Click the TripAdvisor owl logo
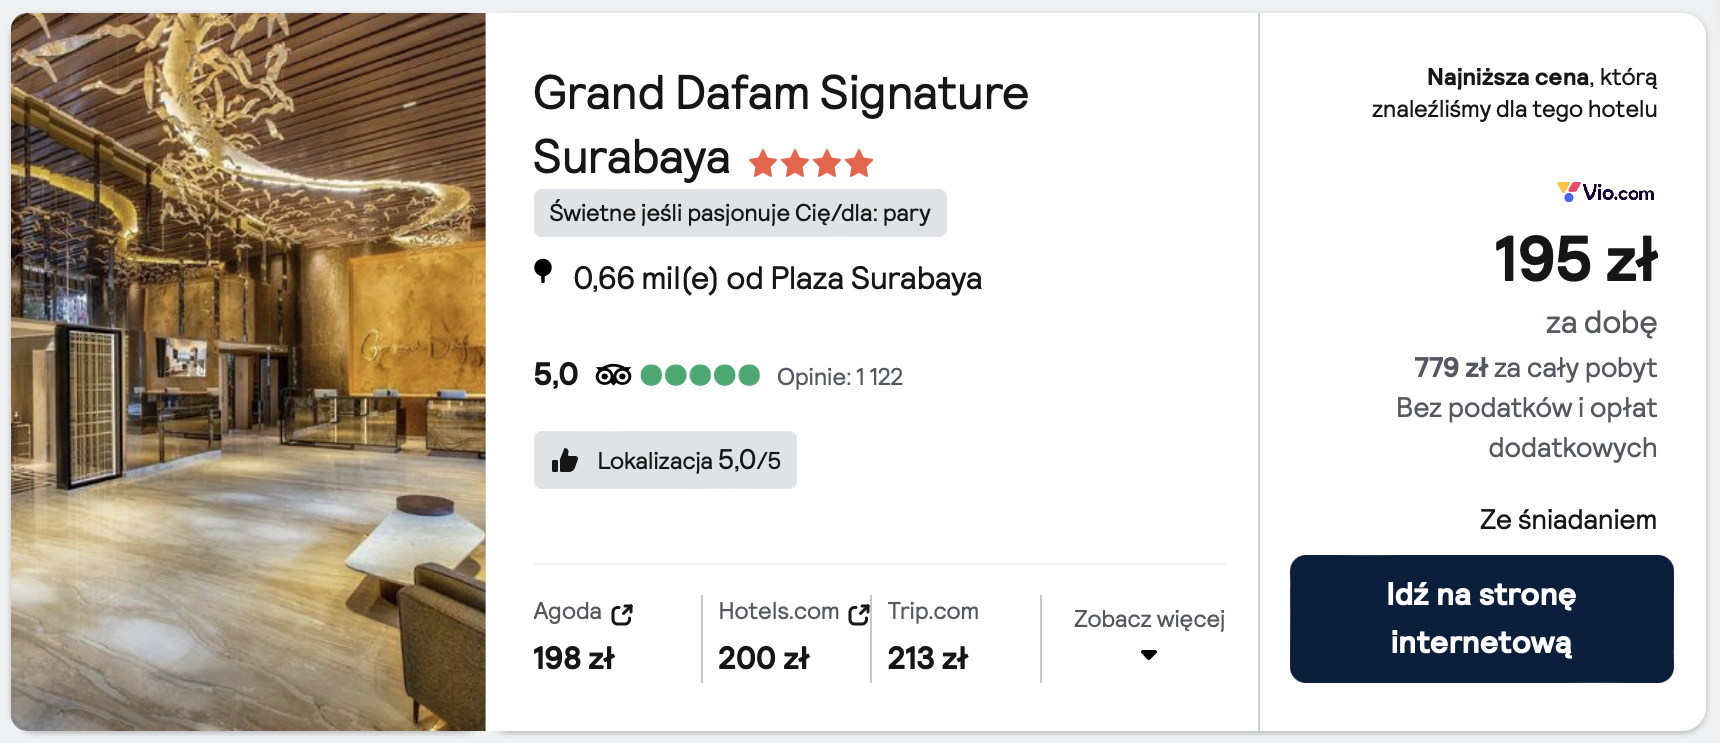The width and height of the screenshot is (1720, 743). pos(613,376)
